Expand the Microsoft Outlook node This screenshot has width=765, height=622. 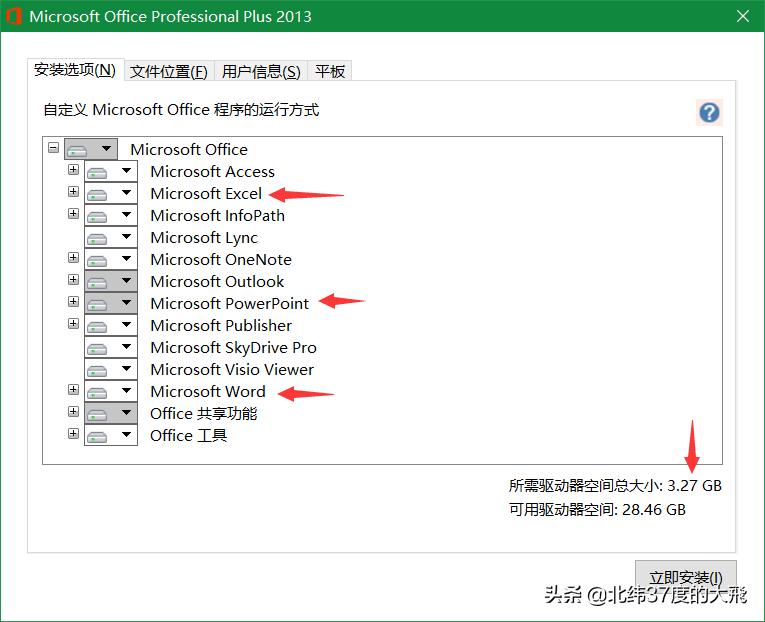coord(73,279)
